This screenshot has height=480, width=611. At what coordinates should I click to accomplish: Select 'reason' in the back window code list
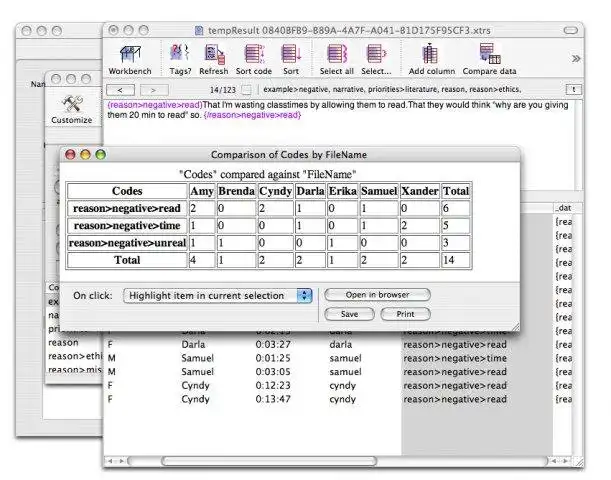63,342
